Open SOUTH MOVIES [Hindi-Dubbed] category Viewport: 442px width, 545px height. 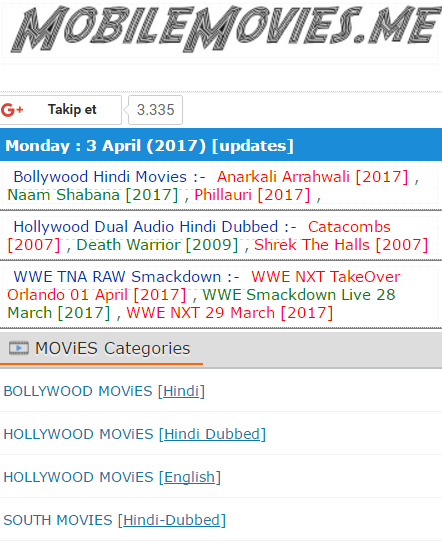click(x=115, y=521)
